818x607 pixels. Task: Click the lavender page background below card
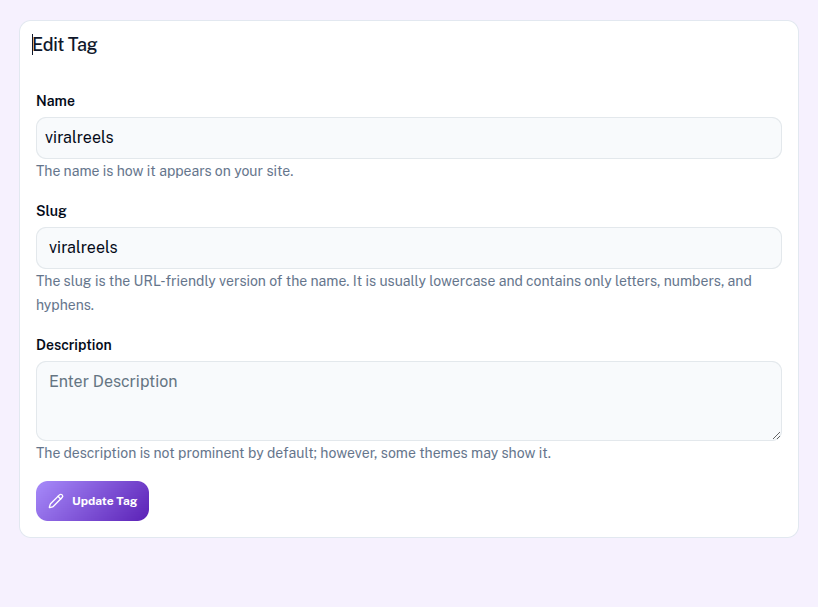click(x=408, y=575)
